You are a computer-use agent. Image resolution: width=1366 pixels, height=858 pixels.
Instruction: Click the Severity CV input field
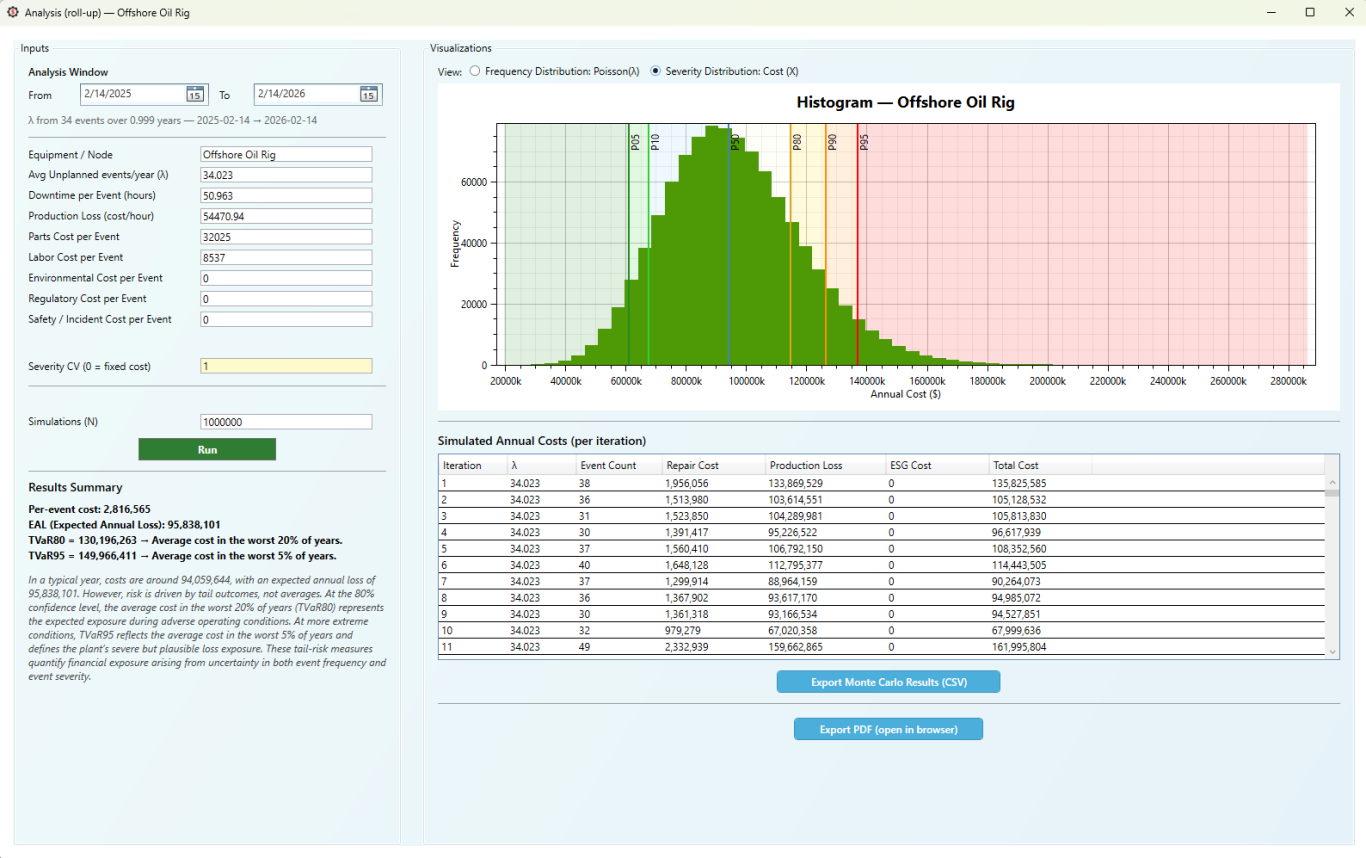click(286, 366)
